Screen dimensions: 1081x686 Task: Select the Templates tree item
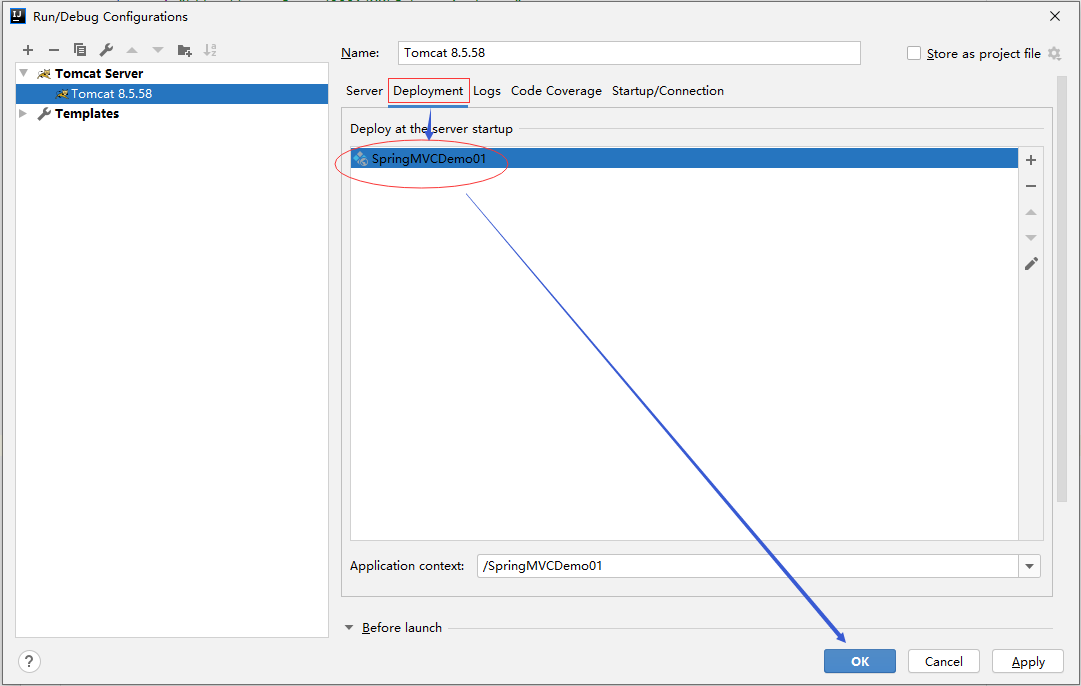(87, 114)
